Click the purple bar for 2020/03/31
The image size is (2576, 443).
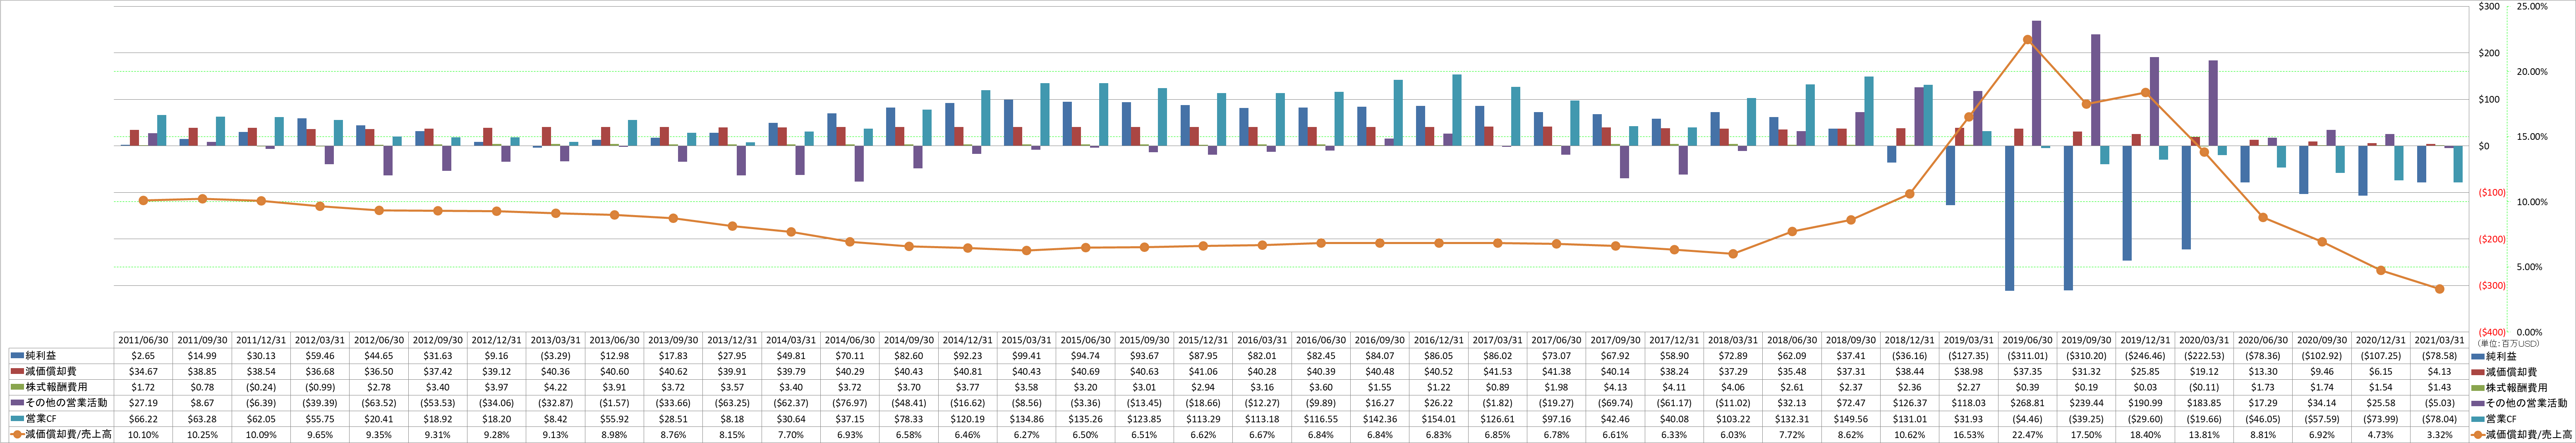(x=2213, y=103)
